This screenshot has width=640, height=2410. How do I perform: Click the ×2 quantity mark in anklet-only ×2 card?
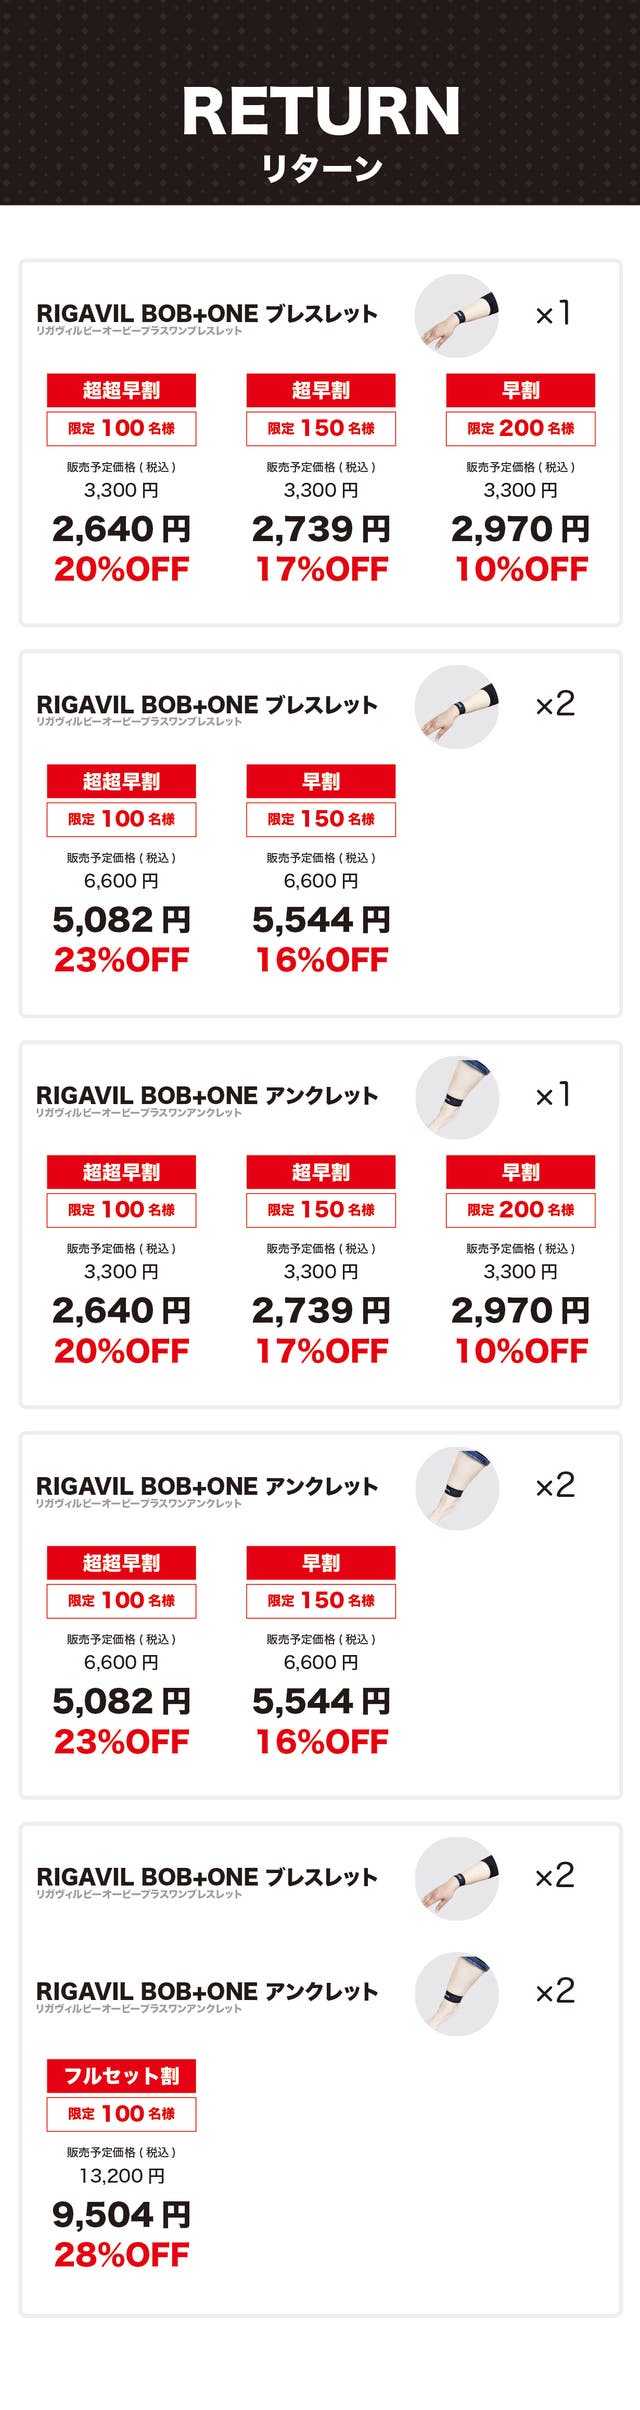coord(555,1486)
